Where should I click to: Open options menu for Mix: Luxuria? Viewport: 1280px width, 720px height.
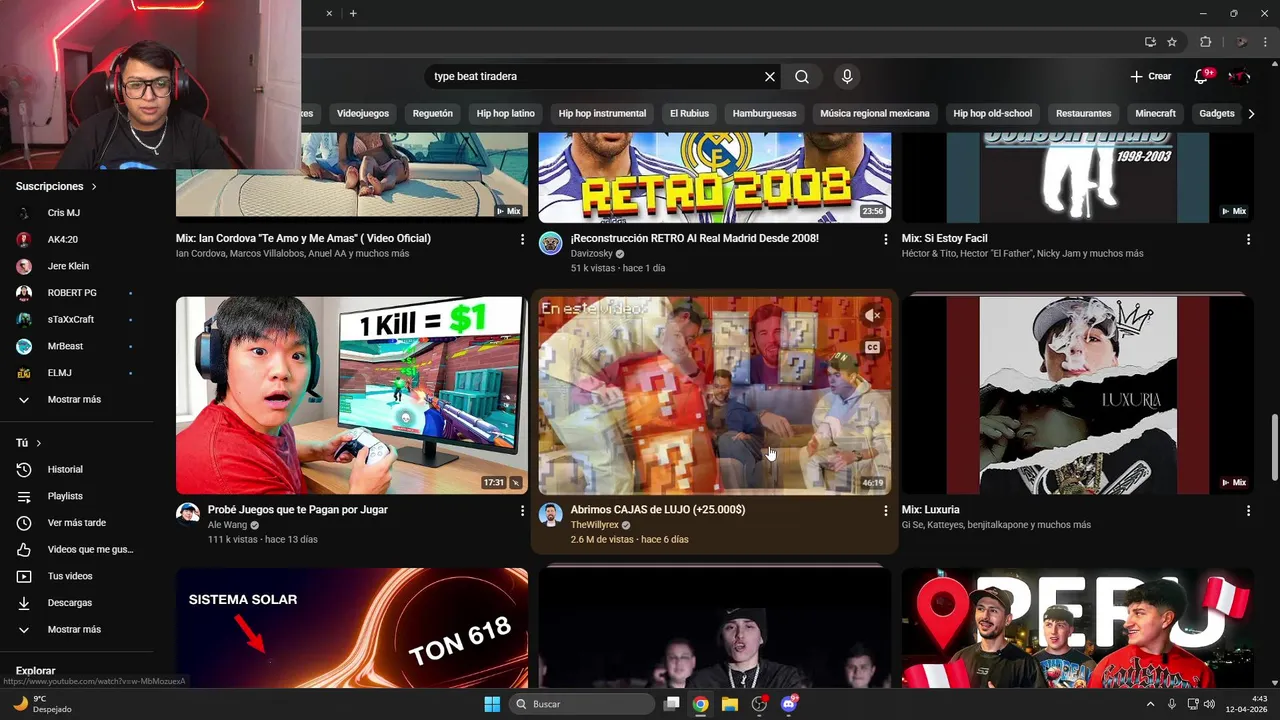click(1248, 510)
